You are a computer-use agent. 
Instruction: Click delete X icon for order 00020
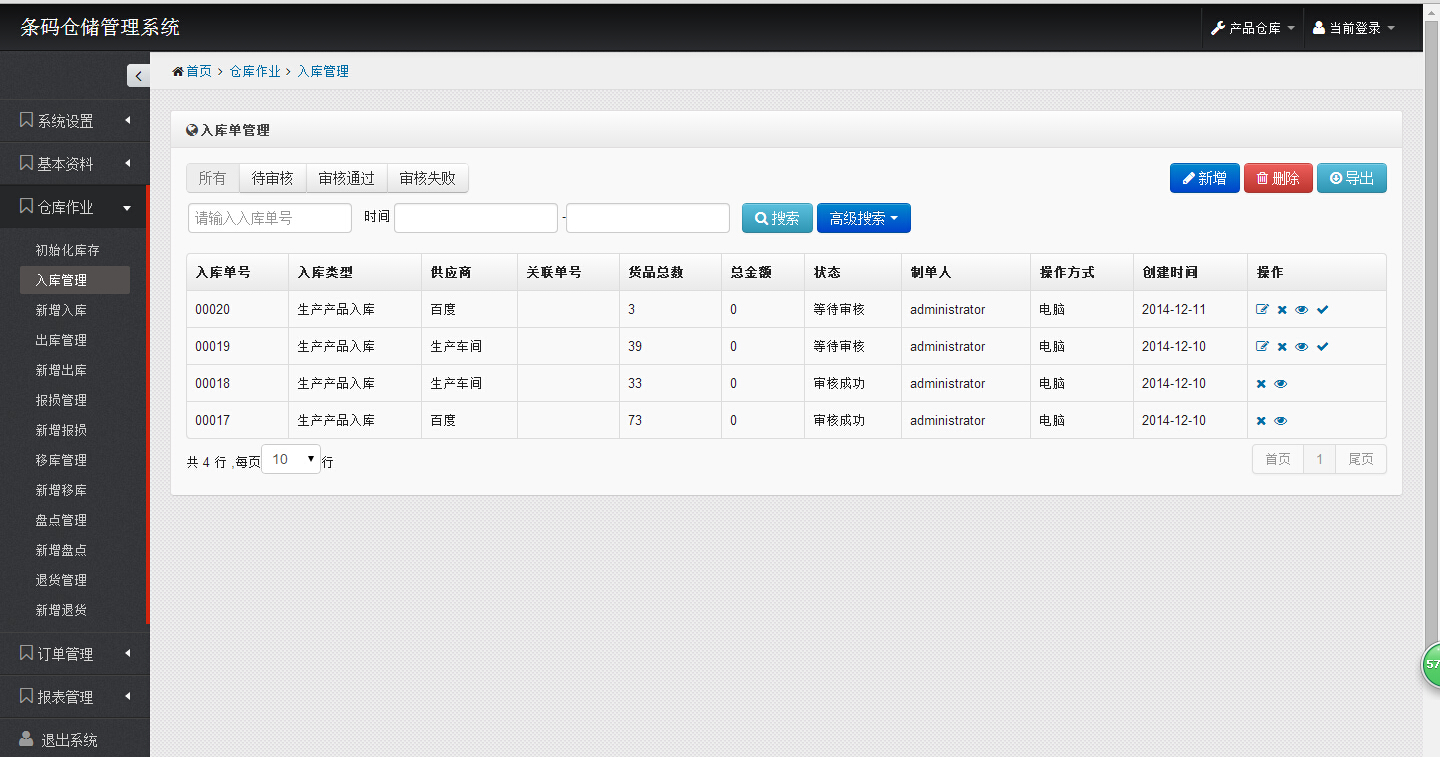pos(1282,310)
